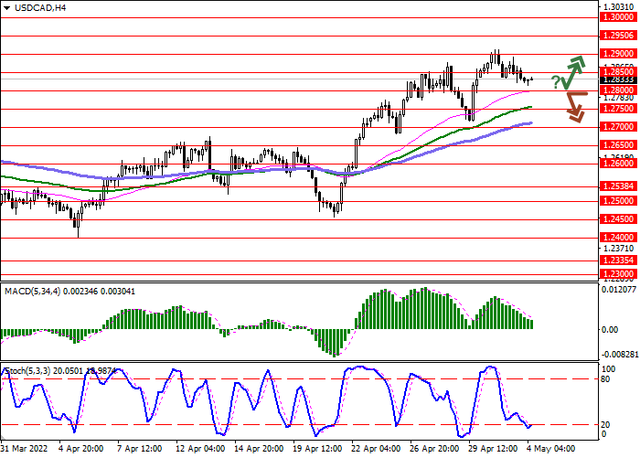Screen dimensions: 640x457
Task: Select the 1.28000 red price level label
Action: pyautogui.click(x=618, y=90)
